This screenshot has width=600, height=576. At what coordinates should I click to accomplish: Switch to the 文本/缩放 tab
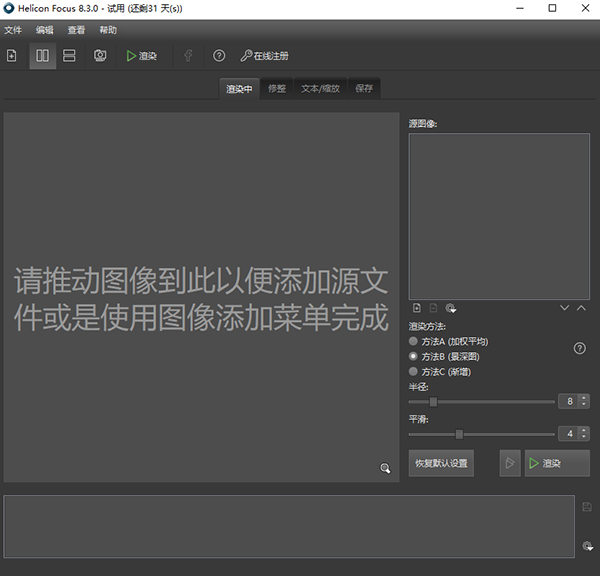pyautogui.click(x=321, y=89)
